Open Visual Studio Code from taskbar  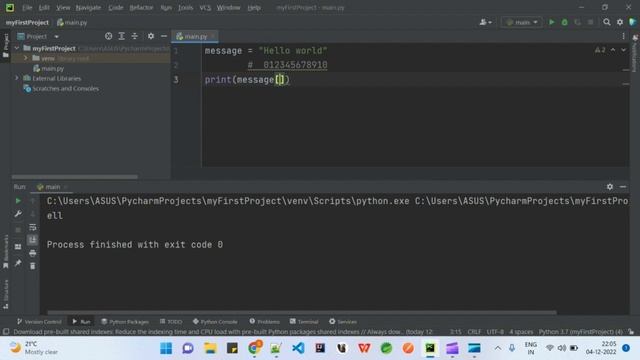click(x=298, y=348)
